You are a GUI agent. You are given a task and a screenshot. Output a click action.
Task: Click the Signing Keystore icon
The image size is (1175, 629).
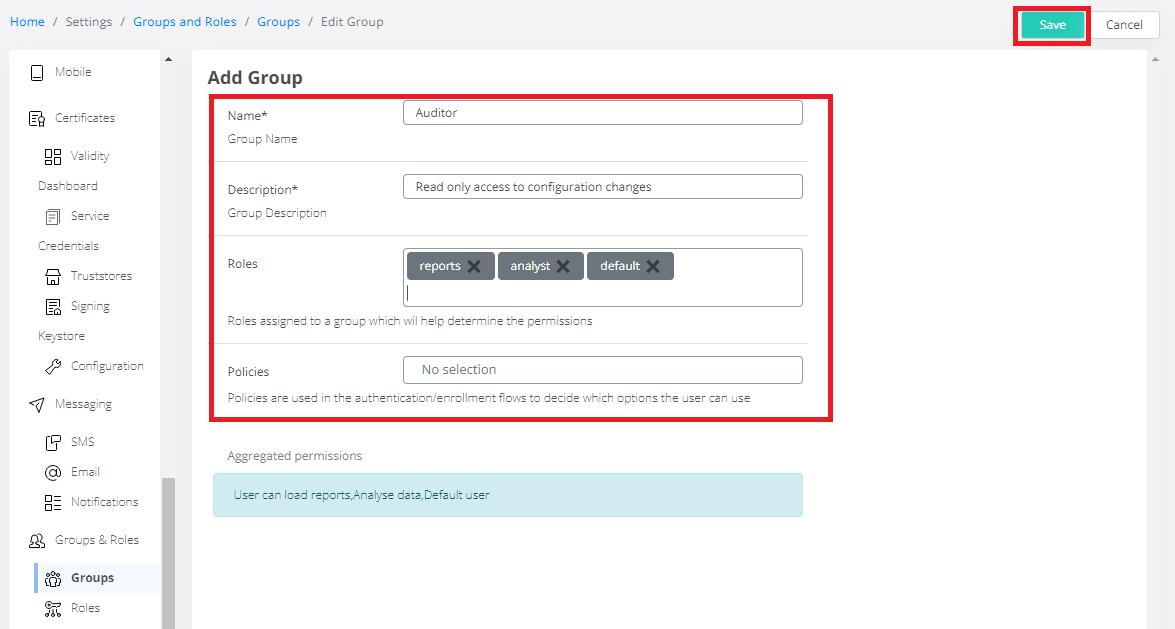53,307
